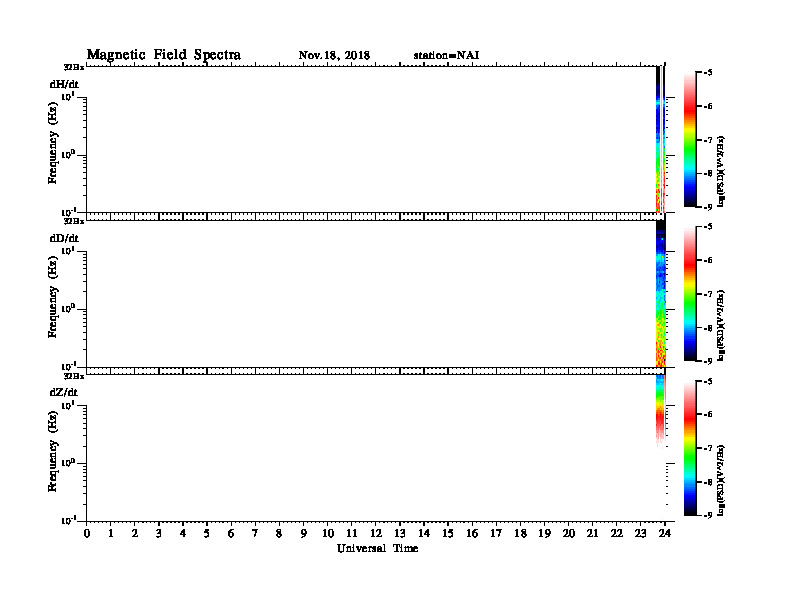This screenshot has width=792, height=612.
Task: Click hour 21 on the time axis
Action: click(592, 534)
